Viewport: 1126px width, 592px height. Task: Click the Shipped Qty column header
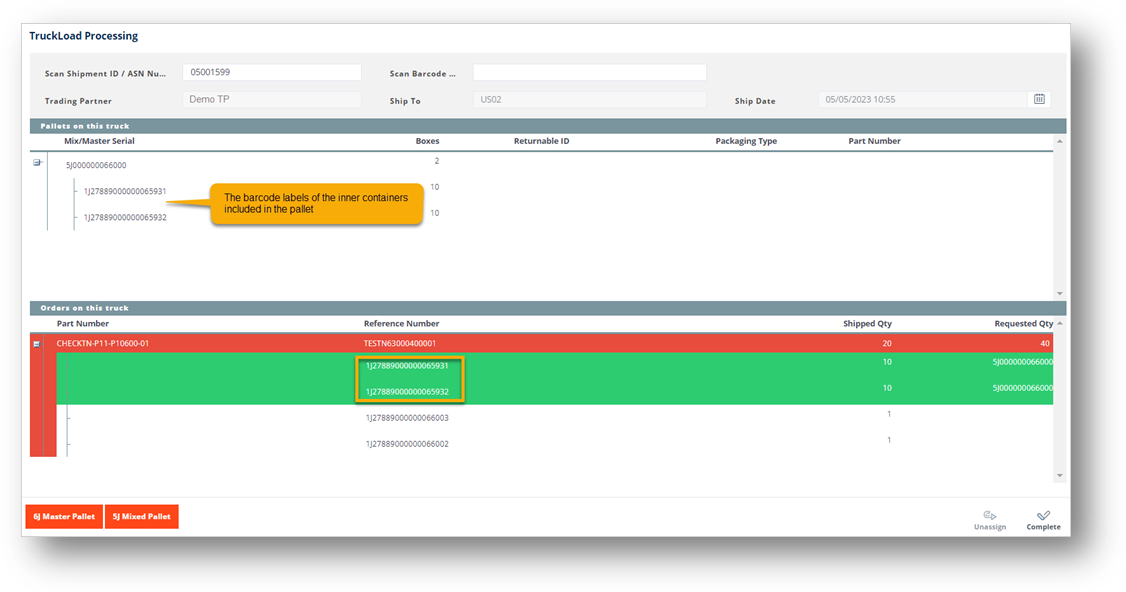tap(865, 323)
